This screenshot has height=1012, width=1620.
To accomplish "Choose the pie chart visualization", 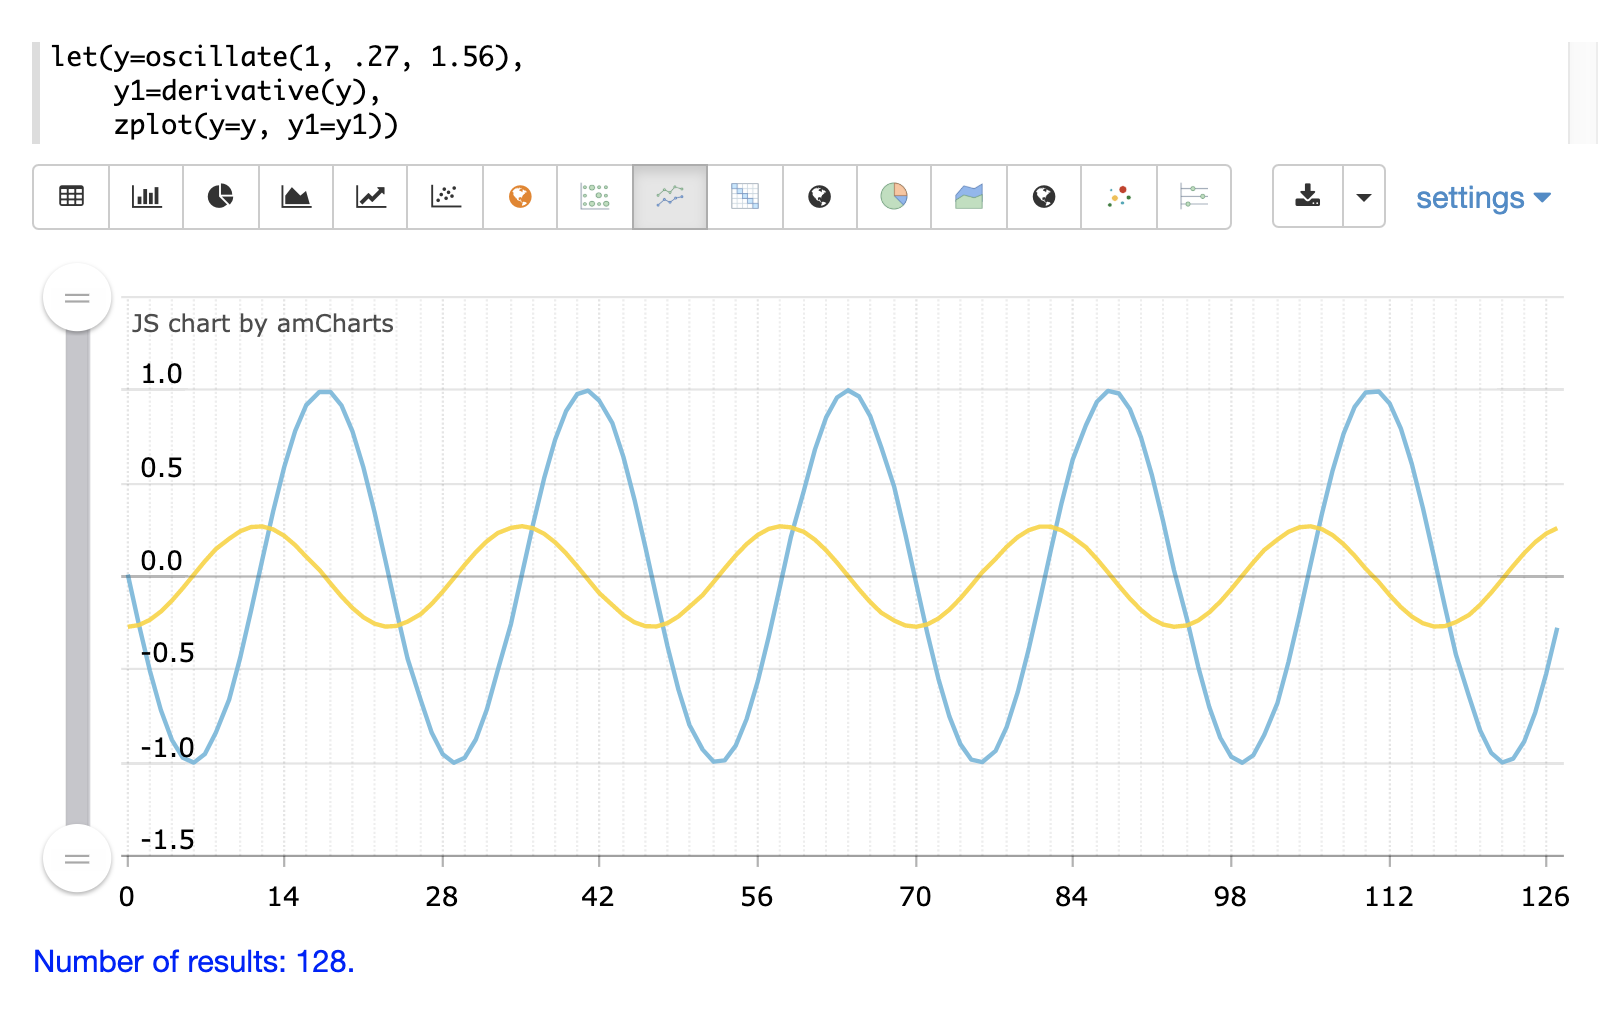I will pyautogui.click(x=221, y=197).
